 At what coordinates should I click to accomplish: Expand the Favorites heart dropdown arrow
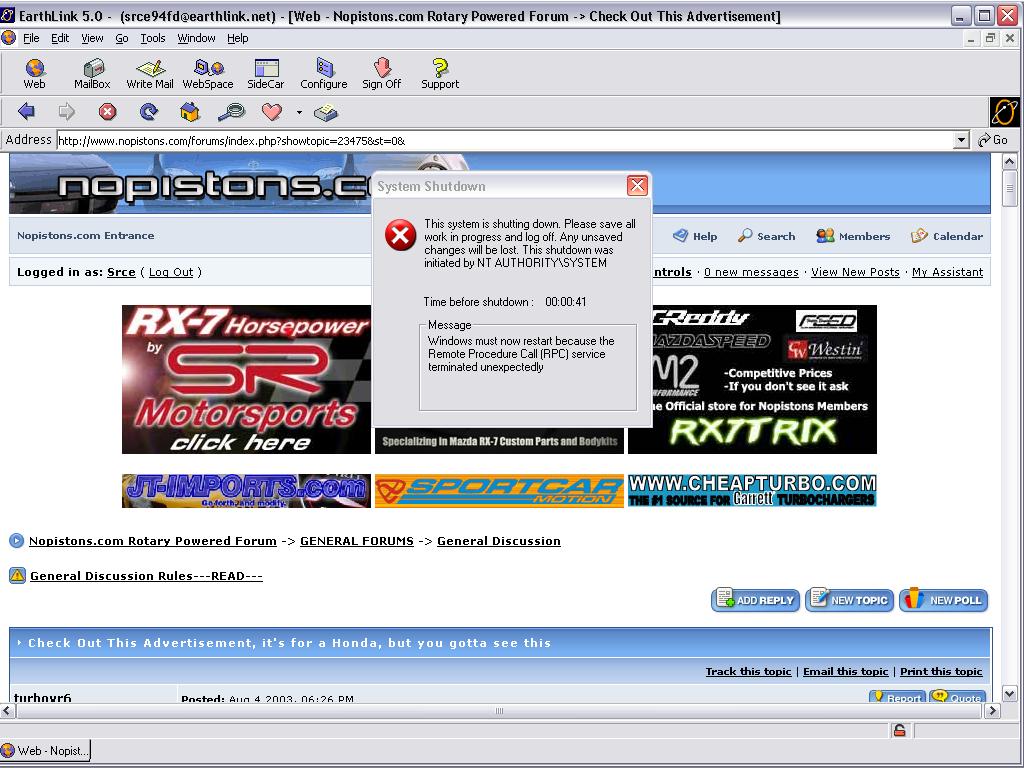point(299,113)
